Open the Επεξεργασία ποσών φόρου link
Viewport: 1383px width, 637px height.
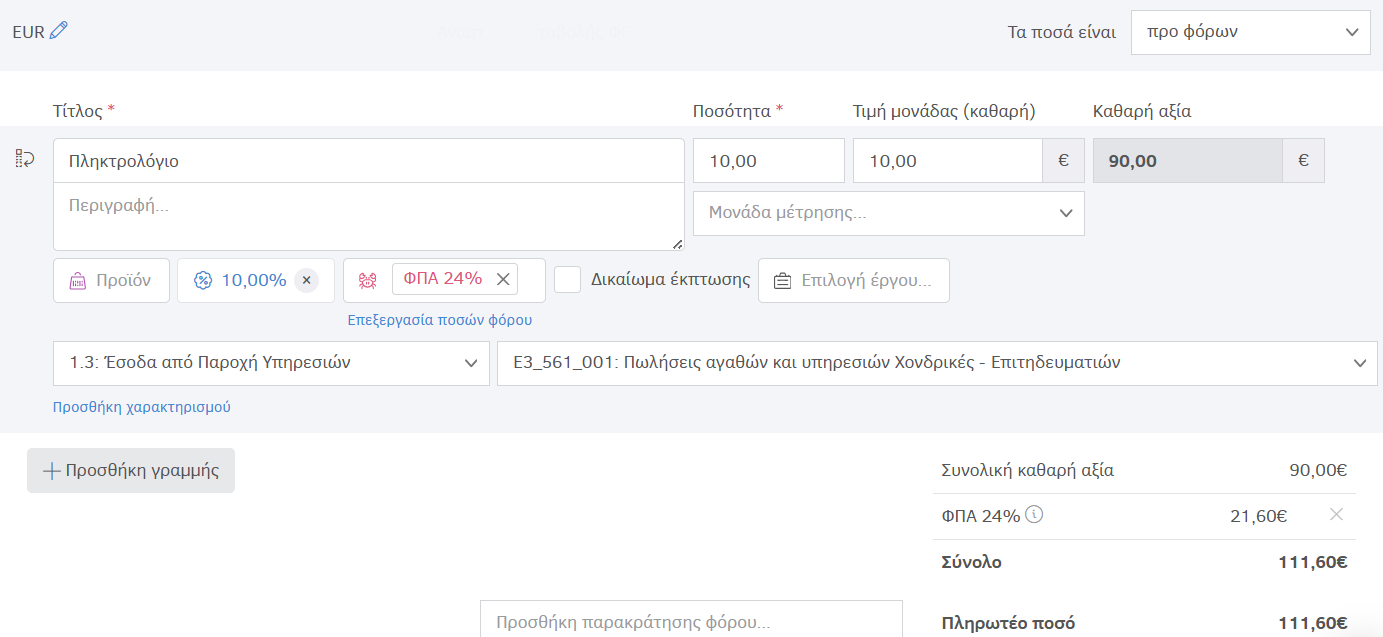click(439, 320)
